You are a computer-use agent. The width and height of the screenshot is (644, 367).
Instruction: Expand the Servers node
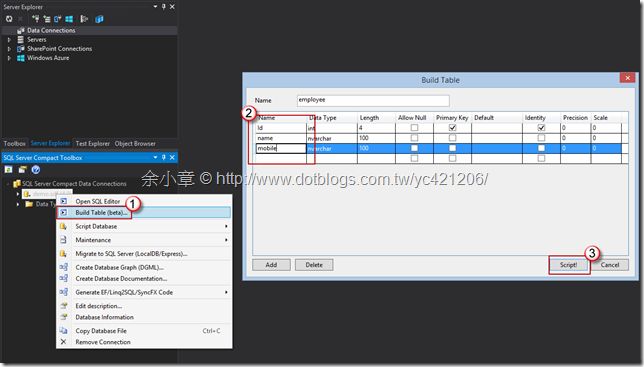point(9,40)
